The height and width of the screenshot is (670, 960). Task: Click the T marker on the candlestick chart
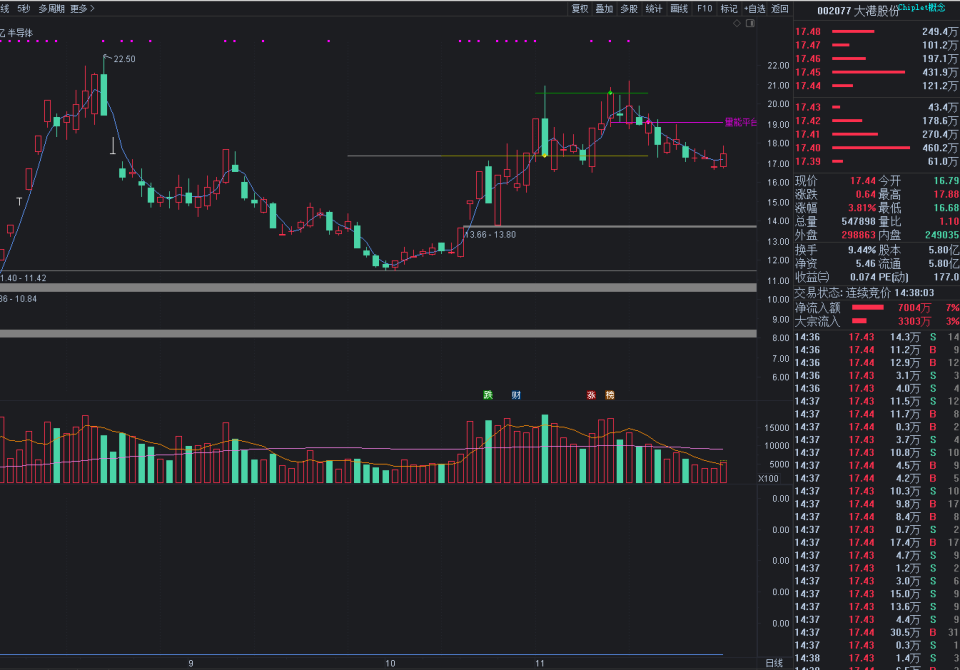[x=19, y=201]
